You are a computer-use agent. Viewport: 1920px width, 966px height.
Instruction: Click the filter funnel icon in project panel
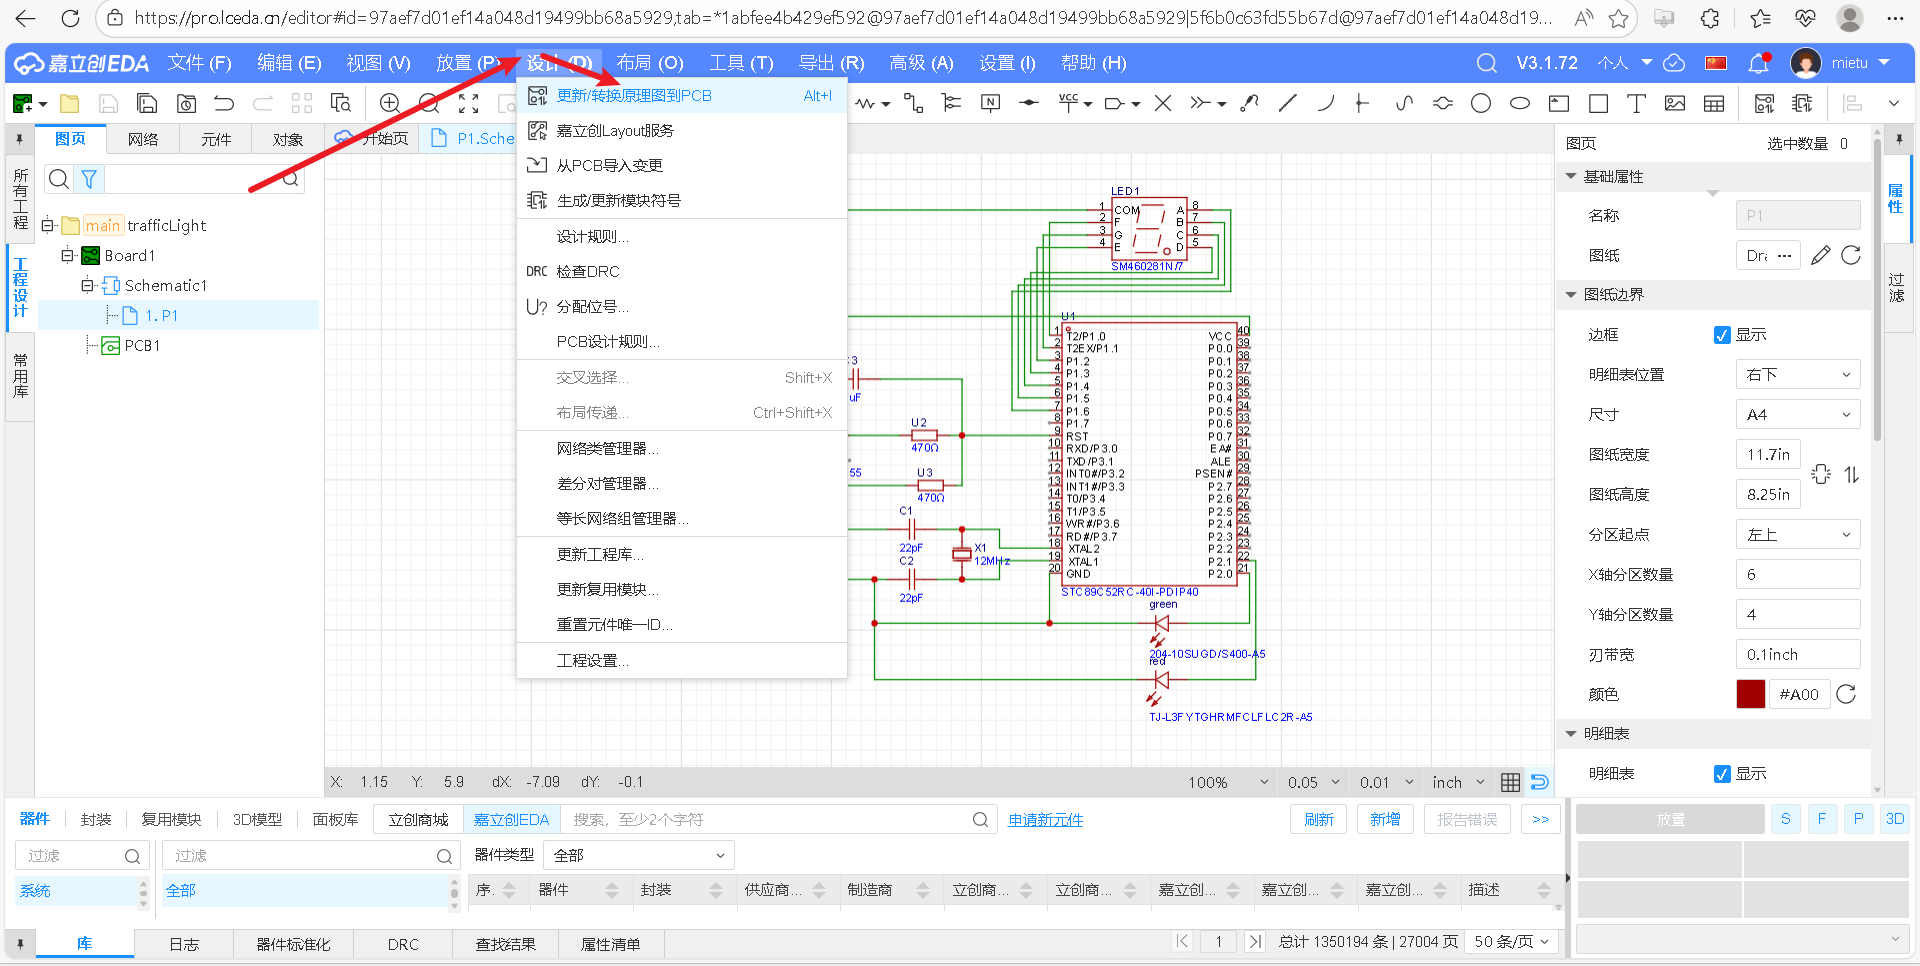[x=89, y=179]
